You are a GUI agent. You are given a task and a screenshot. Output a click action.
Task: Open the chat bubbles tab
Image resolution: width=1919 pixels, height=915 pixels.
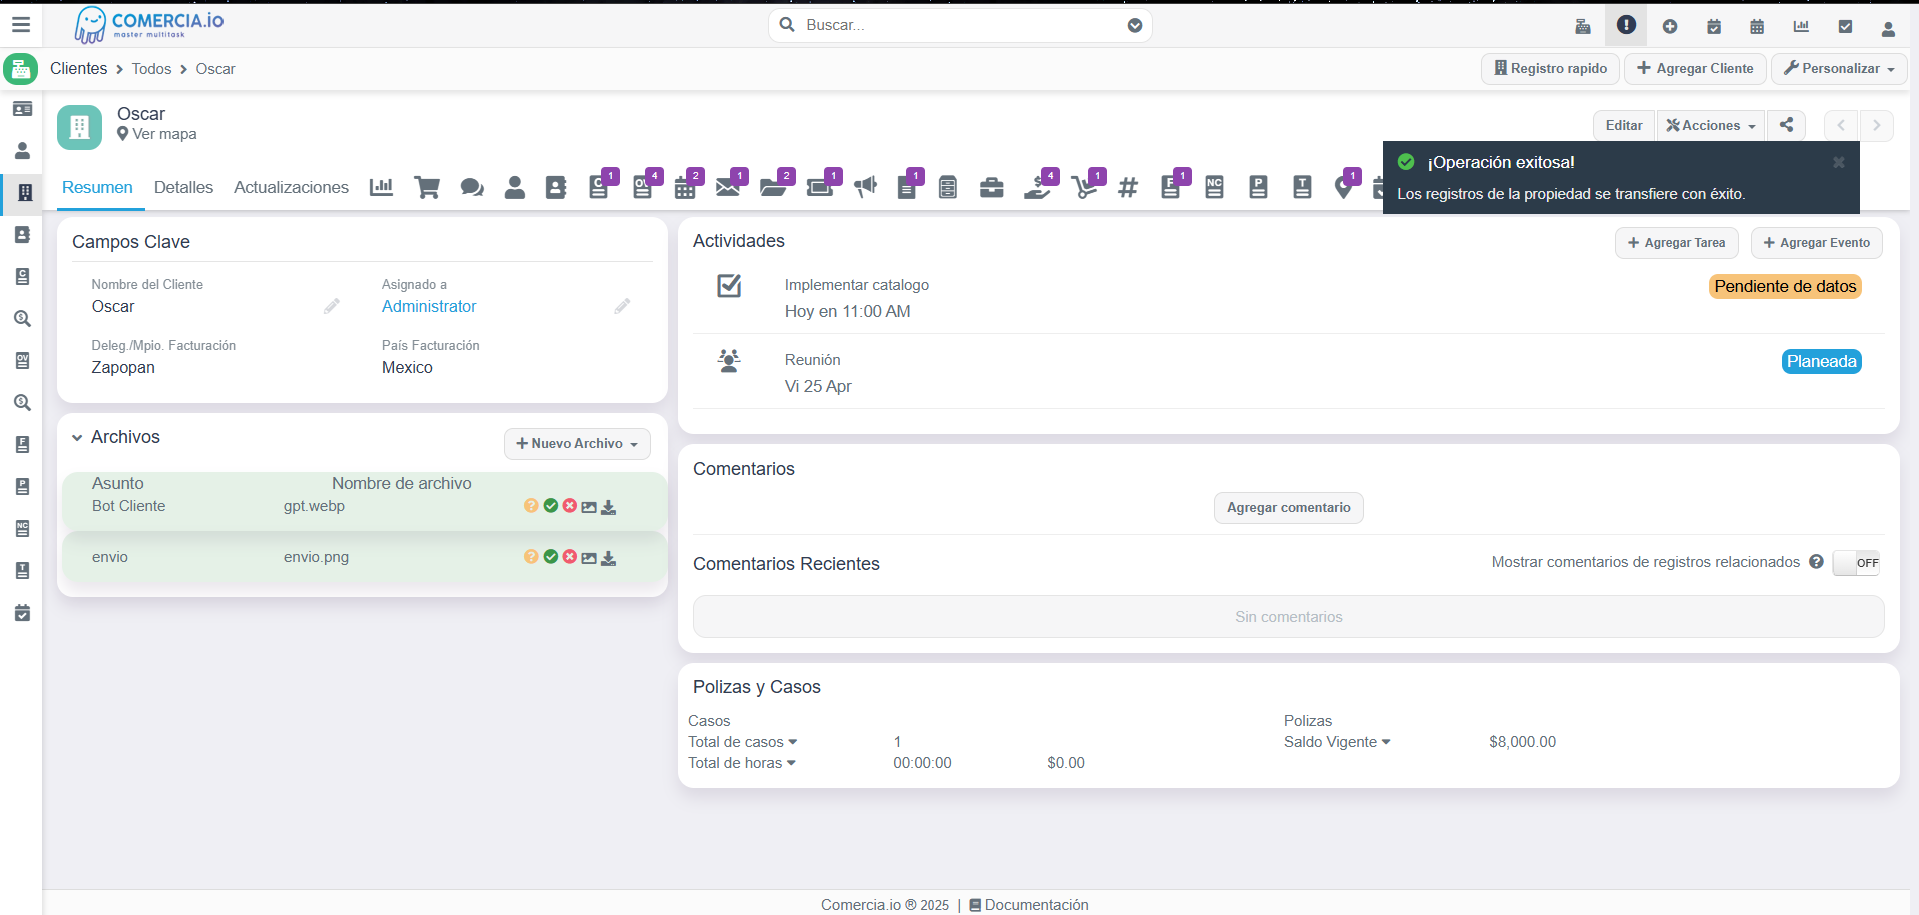(x=472, y=187)
